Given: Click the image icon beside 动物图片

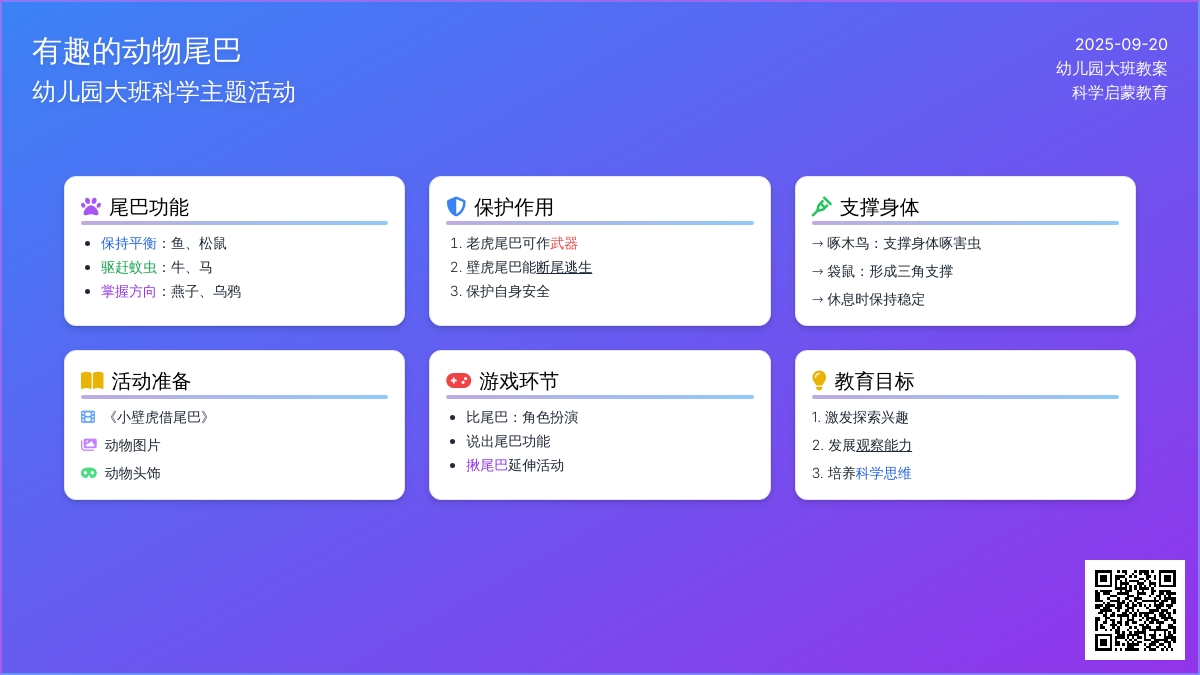Looking at the screenshot, I should tap(88, 445).
